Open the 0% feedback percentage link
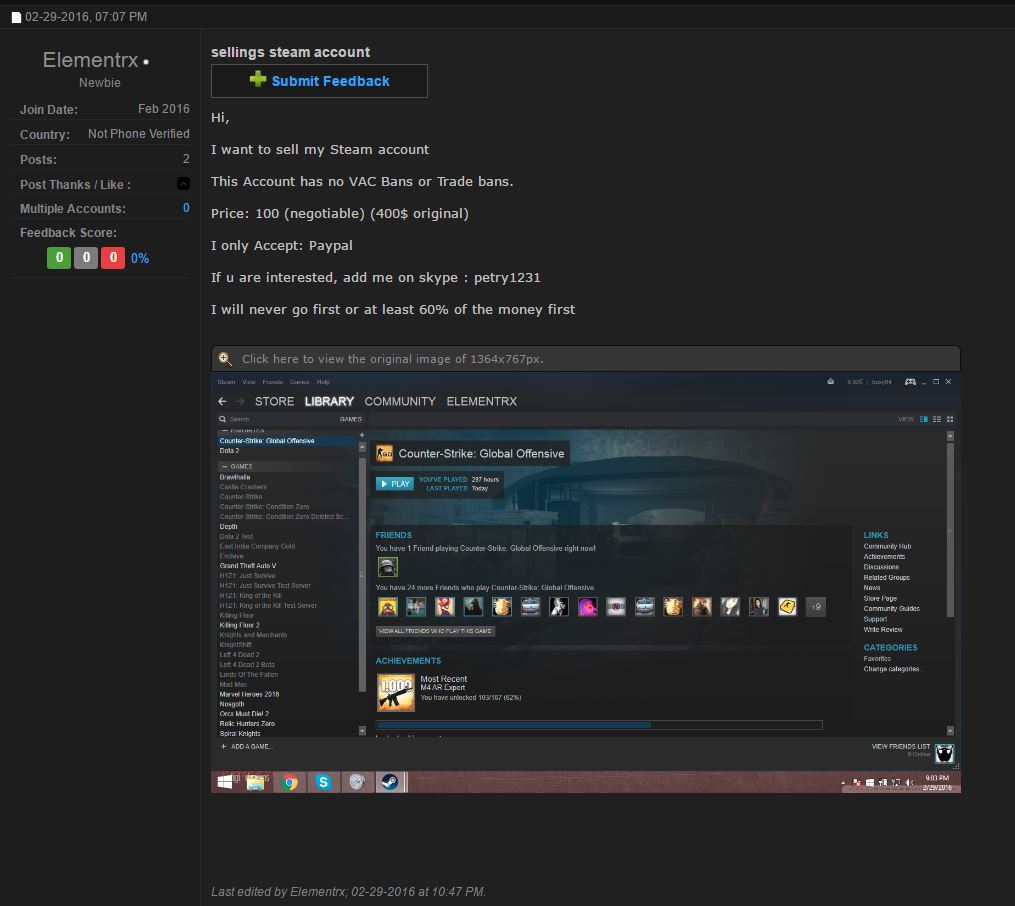 coord(140,258)
